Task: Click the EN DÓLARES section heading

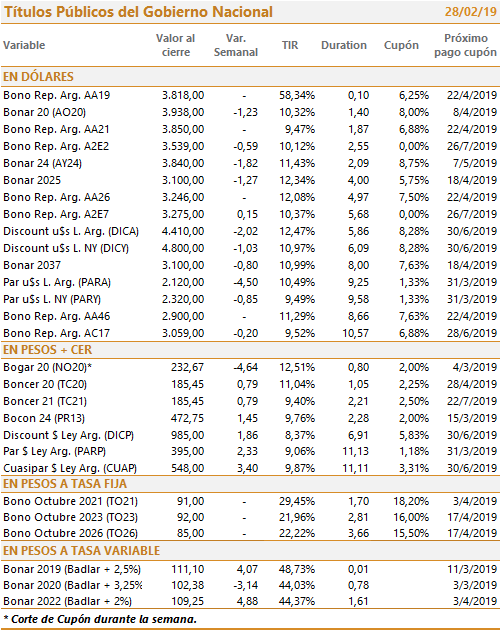Action: click(39, 76)
